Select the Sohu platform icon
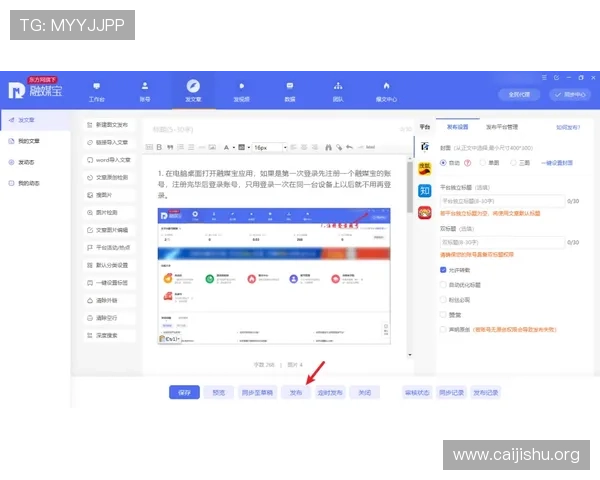The width and height of the screenshot is (600, 480). (425, 169)
